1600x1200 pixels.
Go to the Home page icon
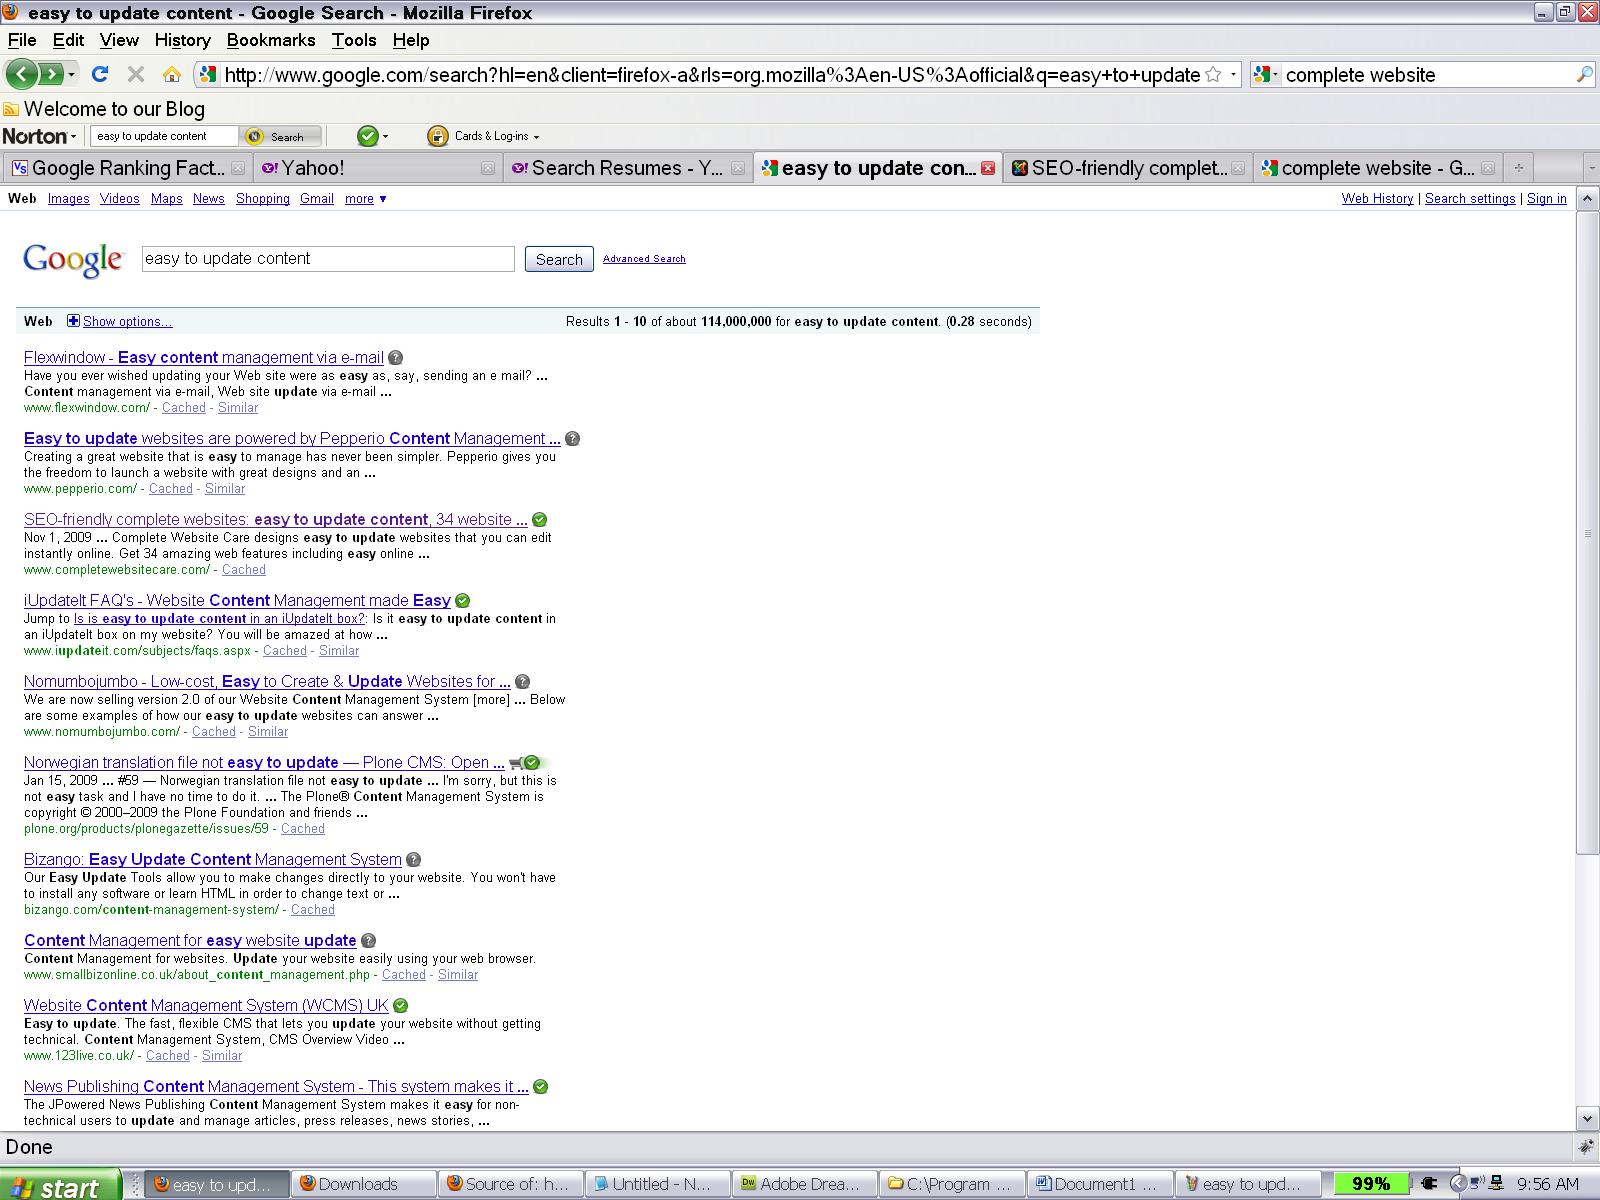tap(172, 74)
